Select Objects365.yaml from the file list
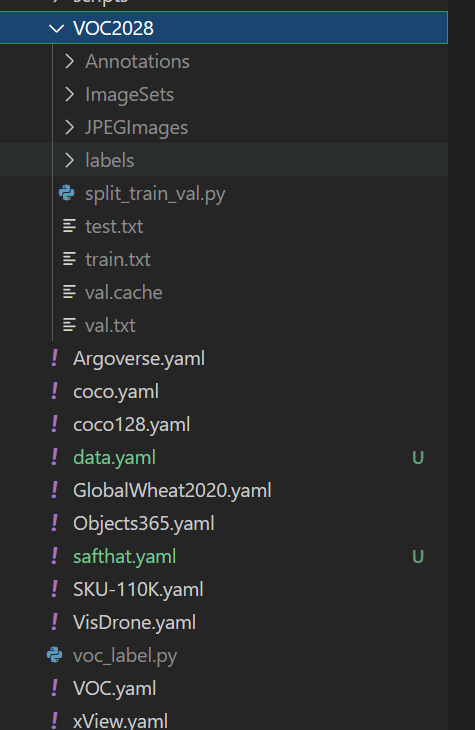 [144, 524]
